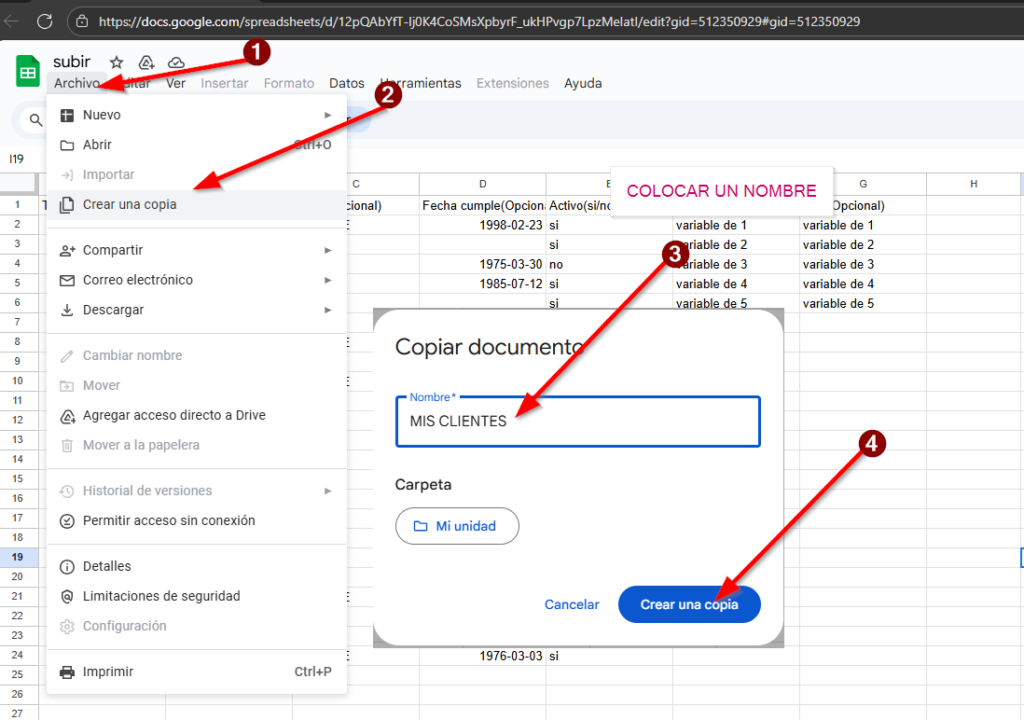Click the blue Crear una copia button
The width and height of the screenshot is (1024, 720).
click(689, 604)
